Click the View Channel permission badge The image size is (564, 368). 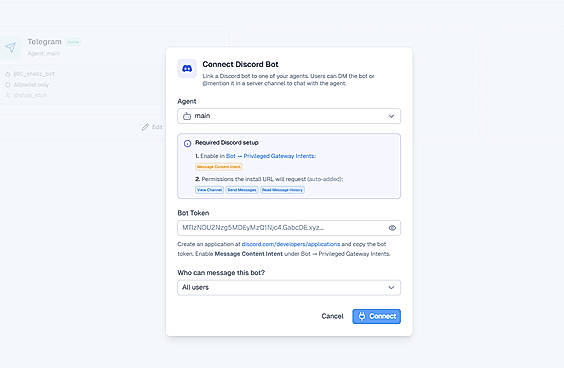[209, 190]
